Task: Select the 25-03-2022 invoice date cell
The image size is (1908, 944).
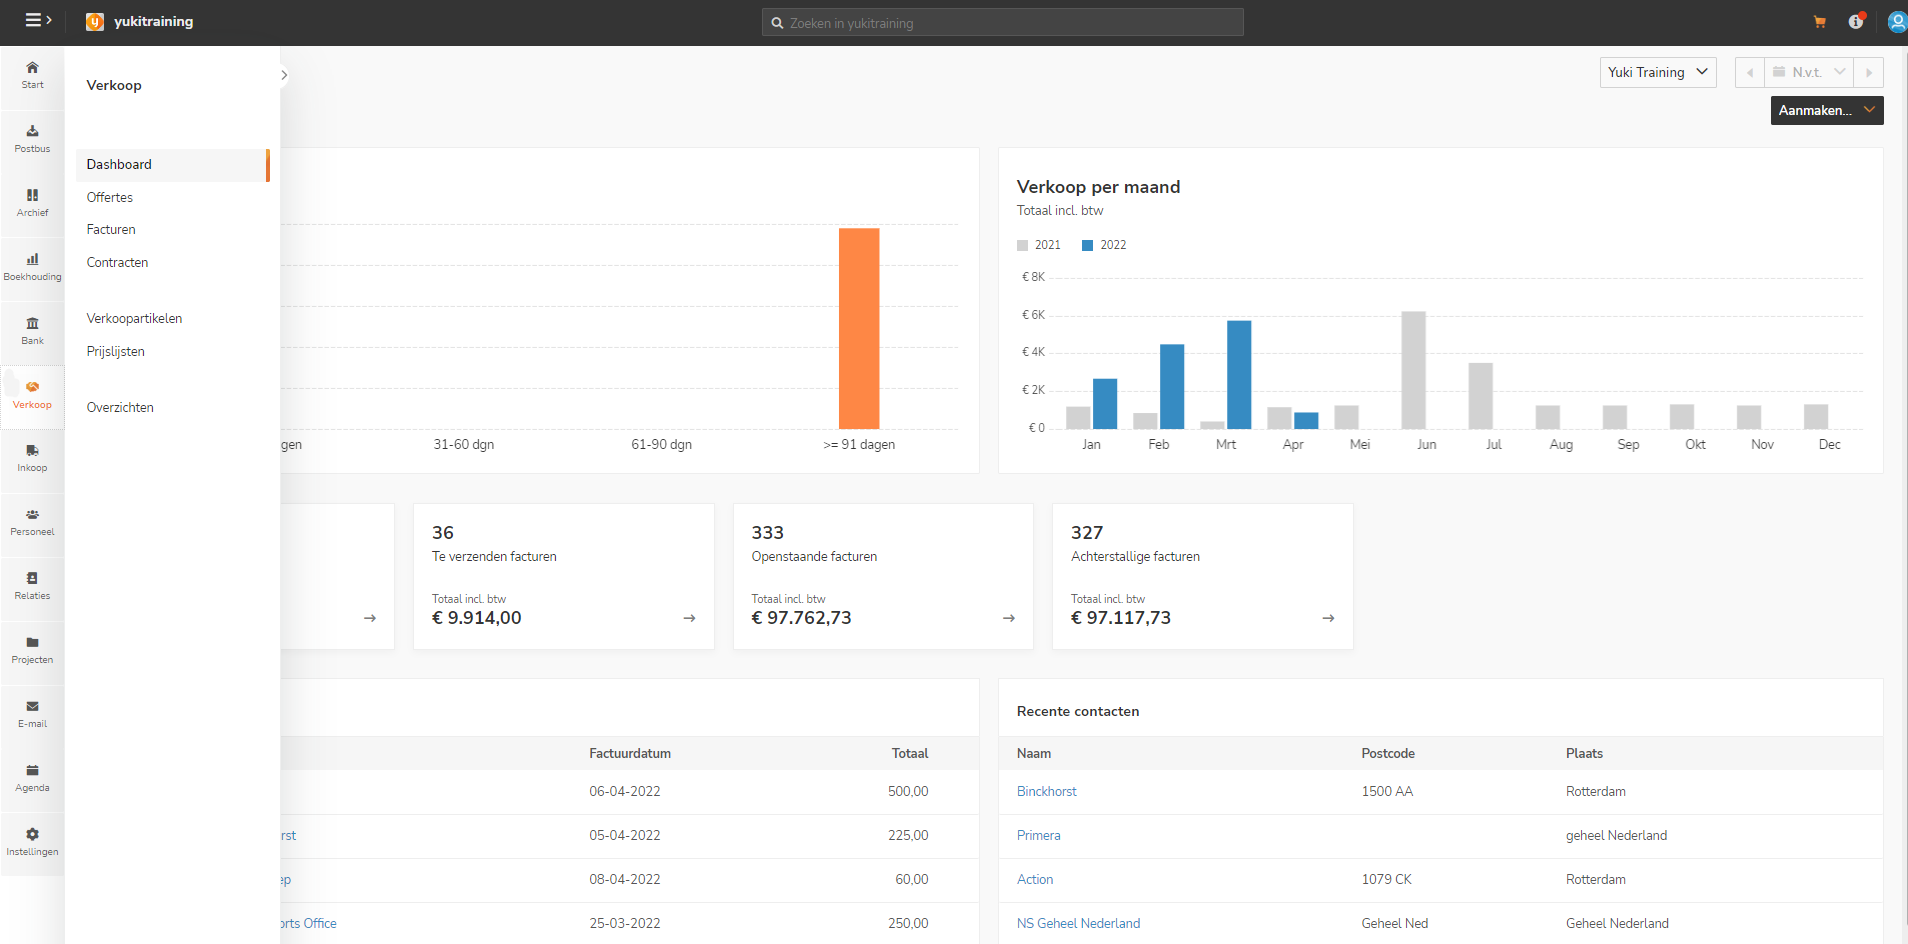Action: 625,924
